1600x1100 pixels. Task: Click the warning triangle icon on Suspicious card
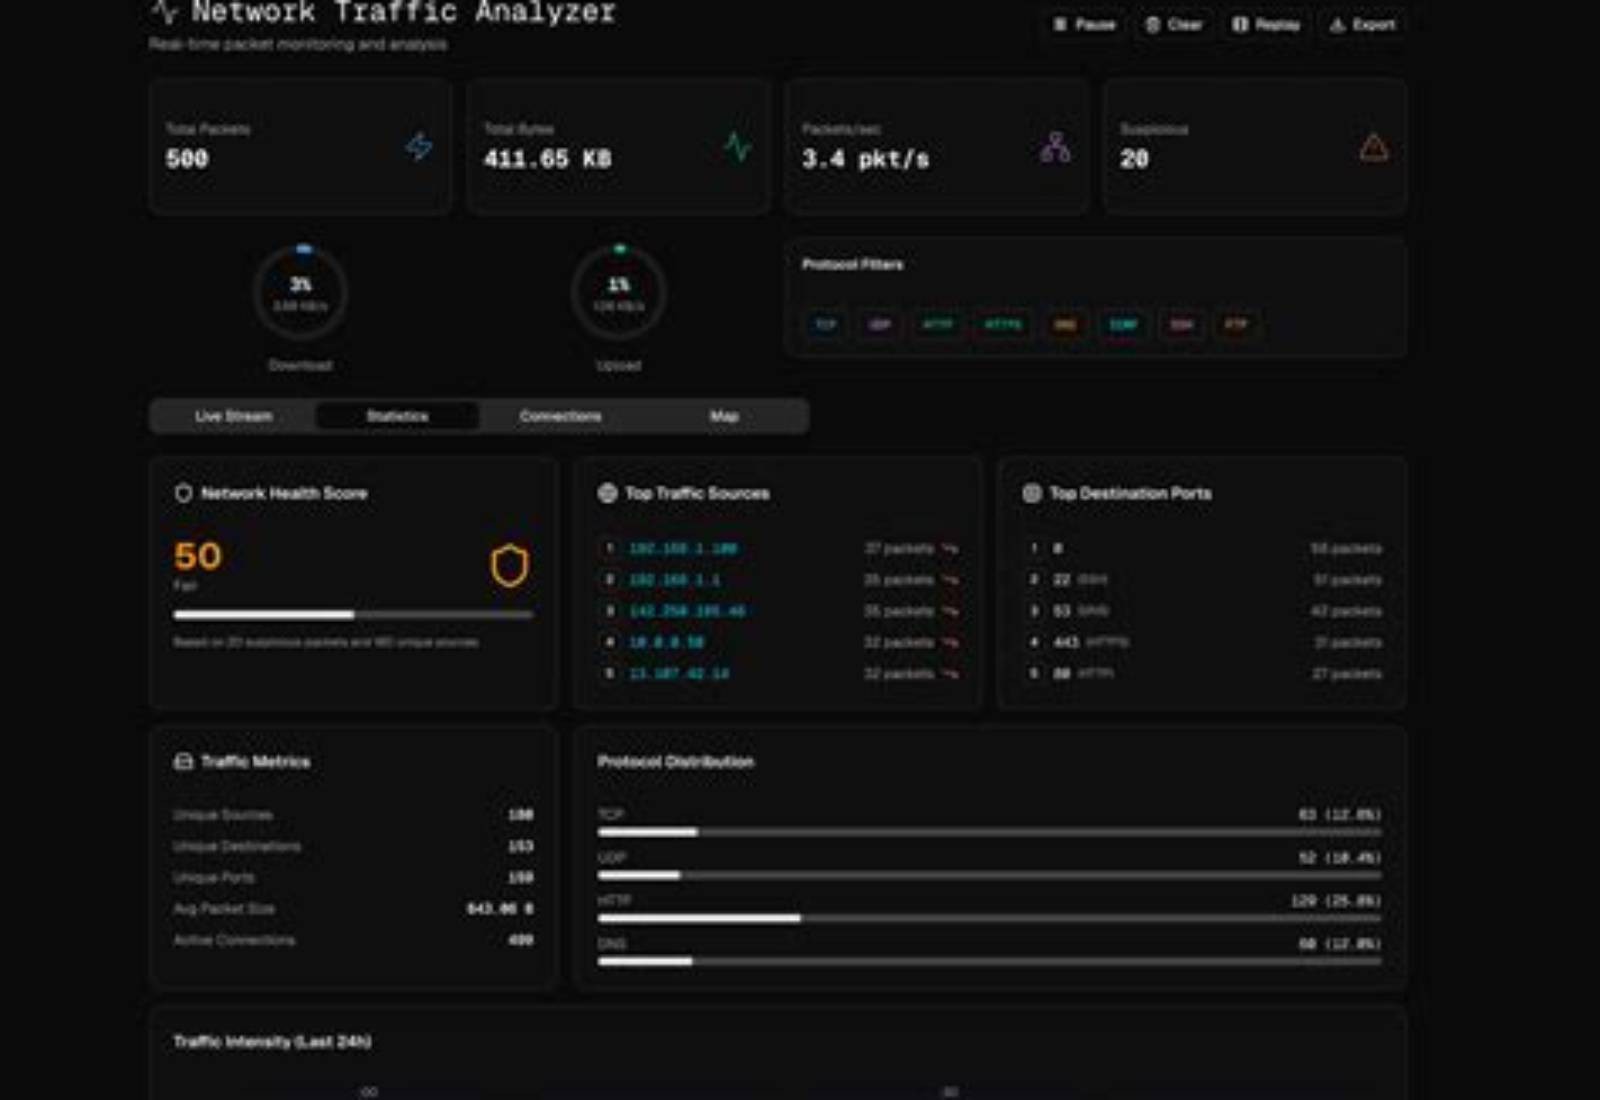(x=1374, y=147)
